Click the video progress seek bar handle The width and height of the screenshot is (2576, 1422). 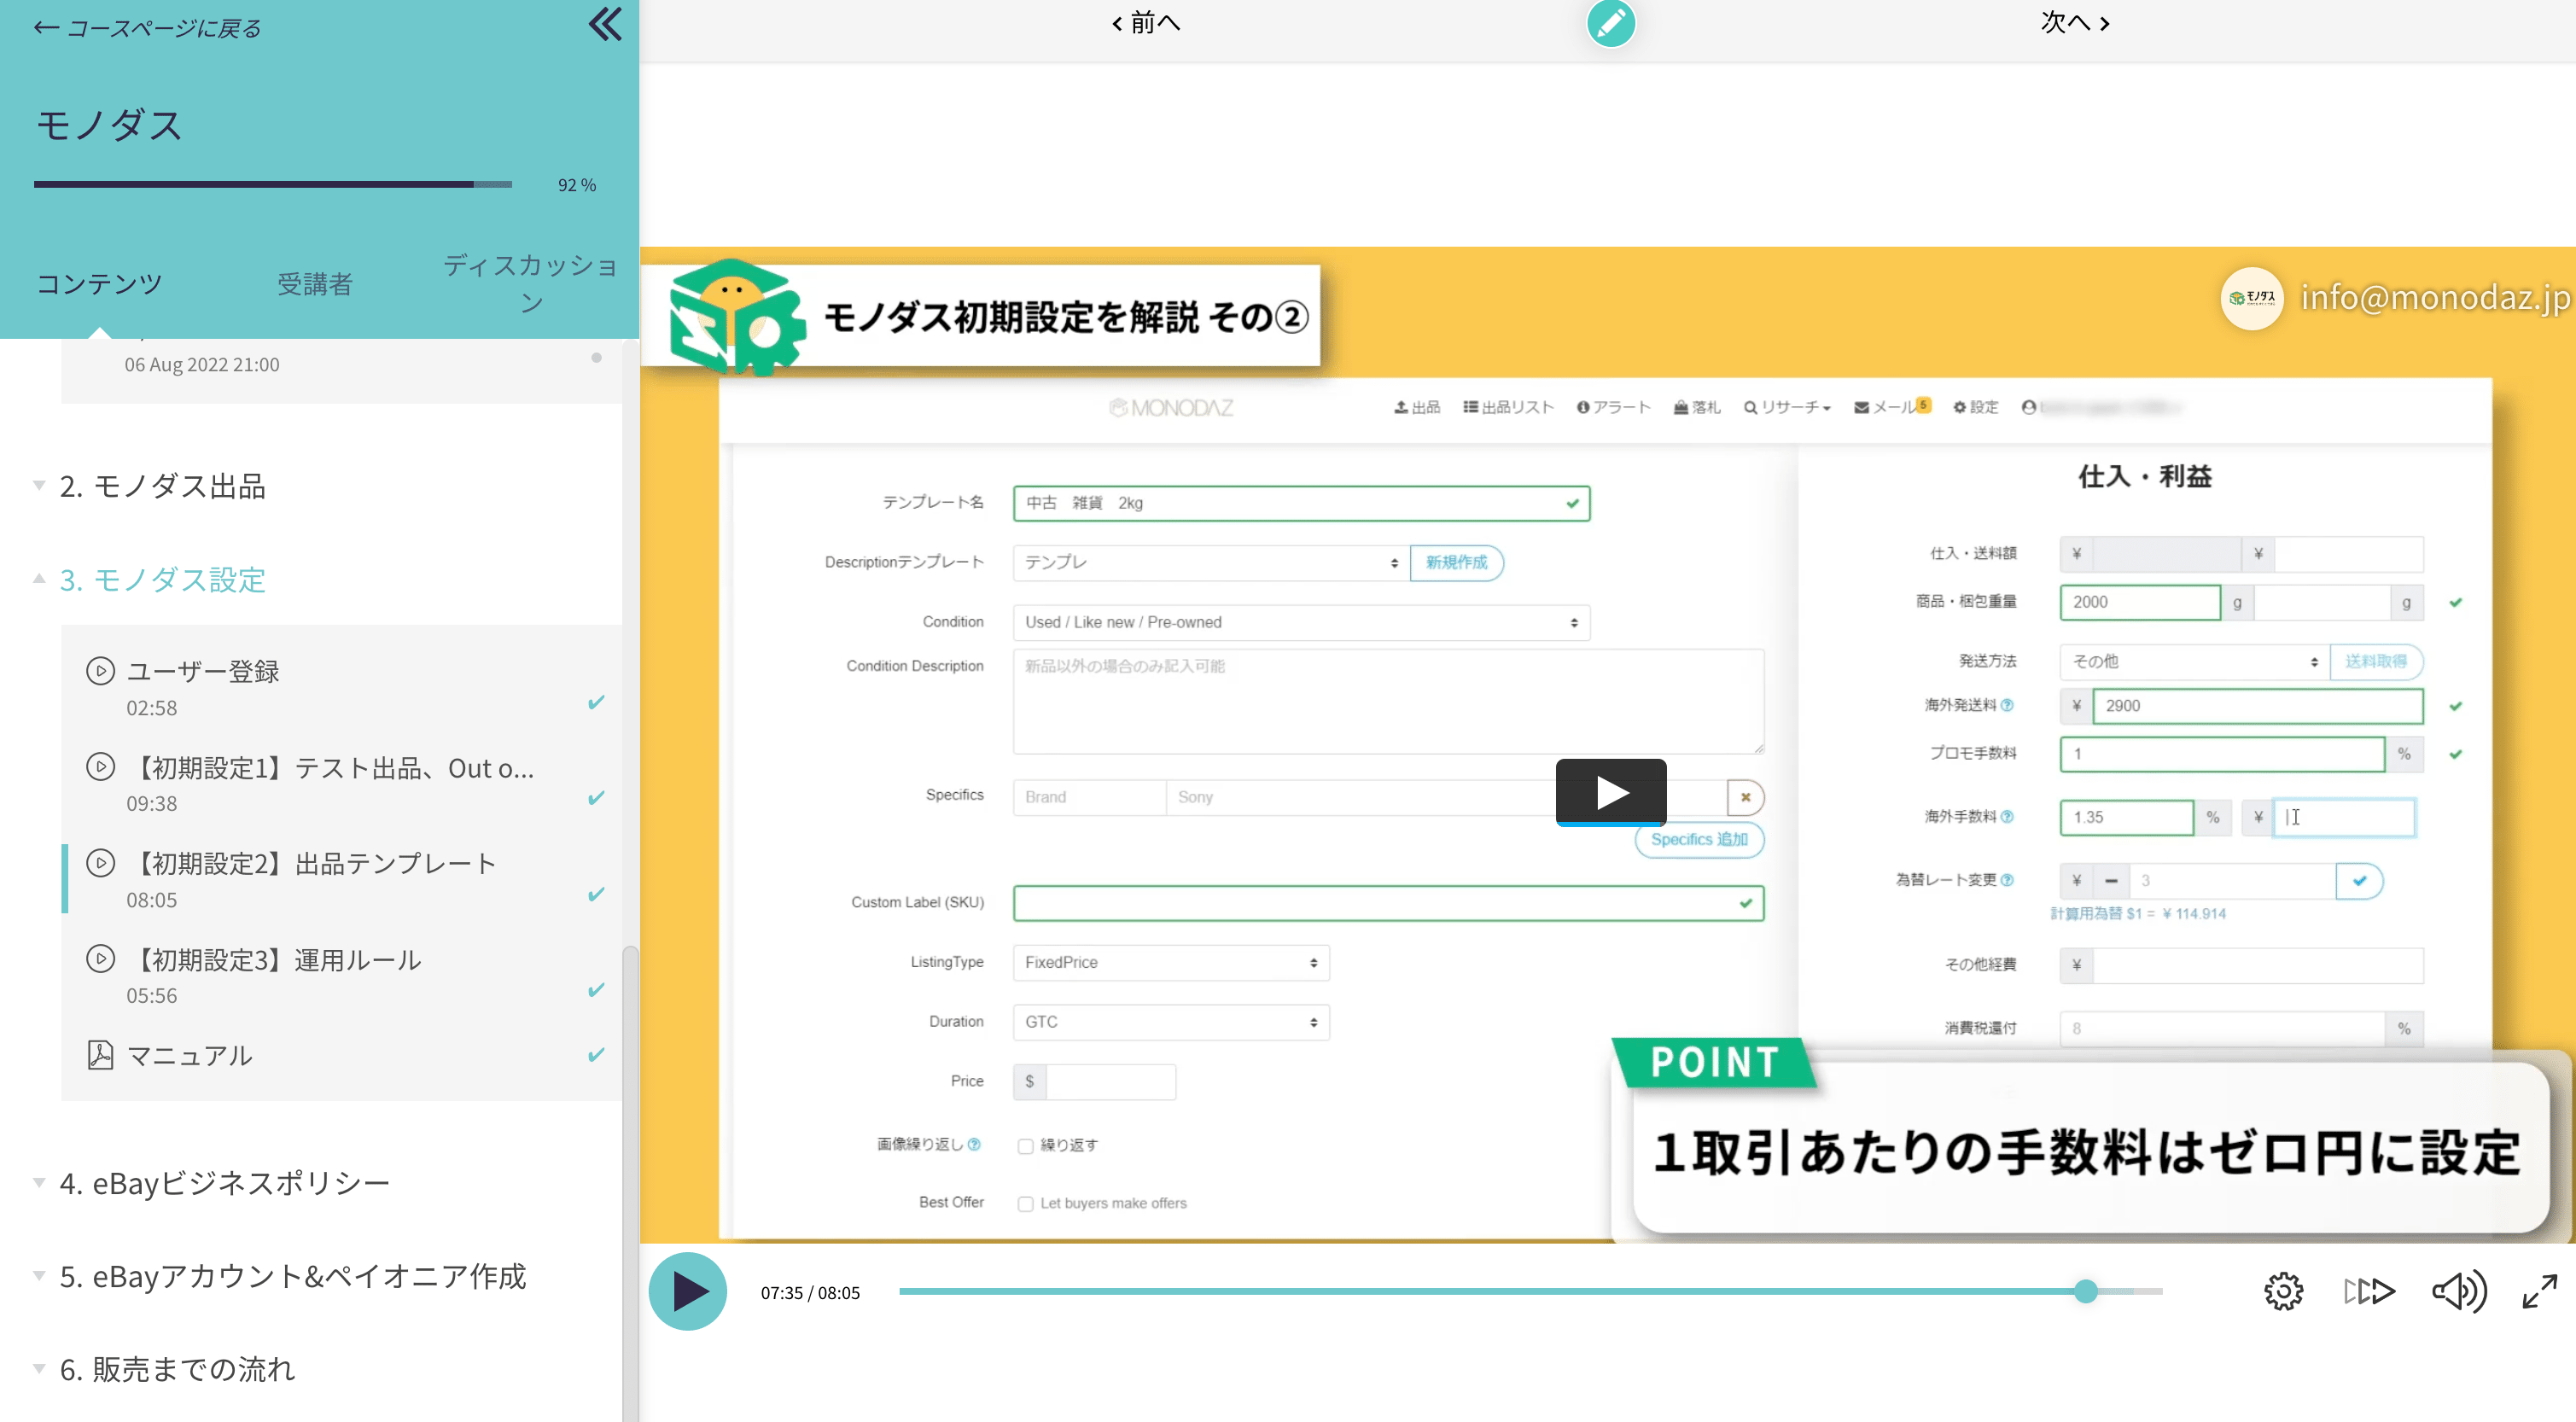[2085, 1291]
